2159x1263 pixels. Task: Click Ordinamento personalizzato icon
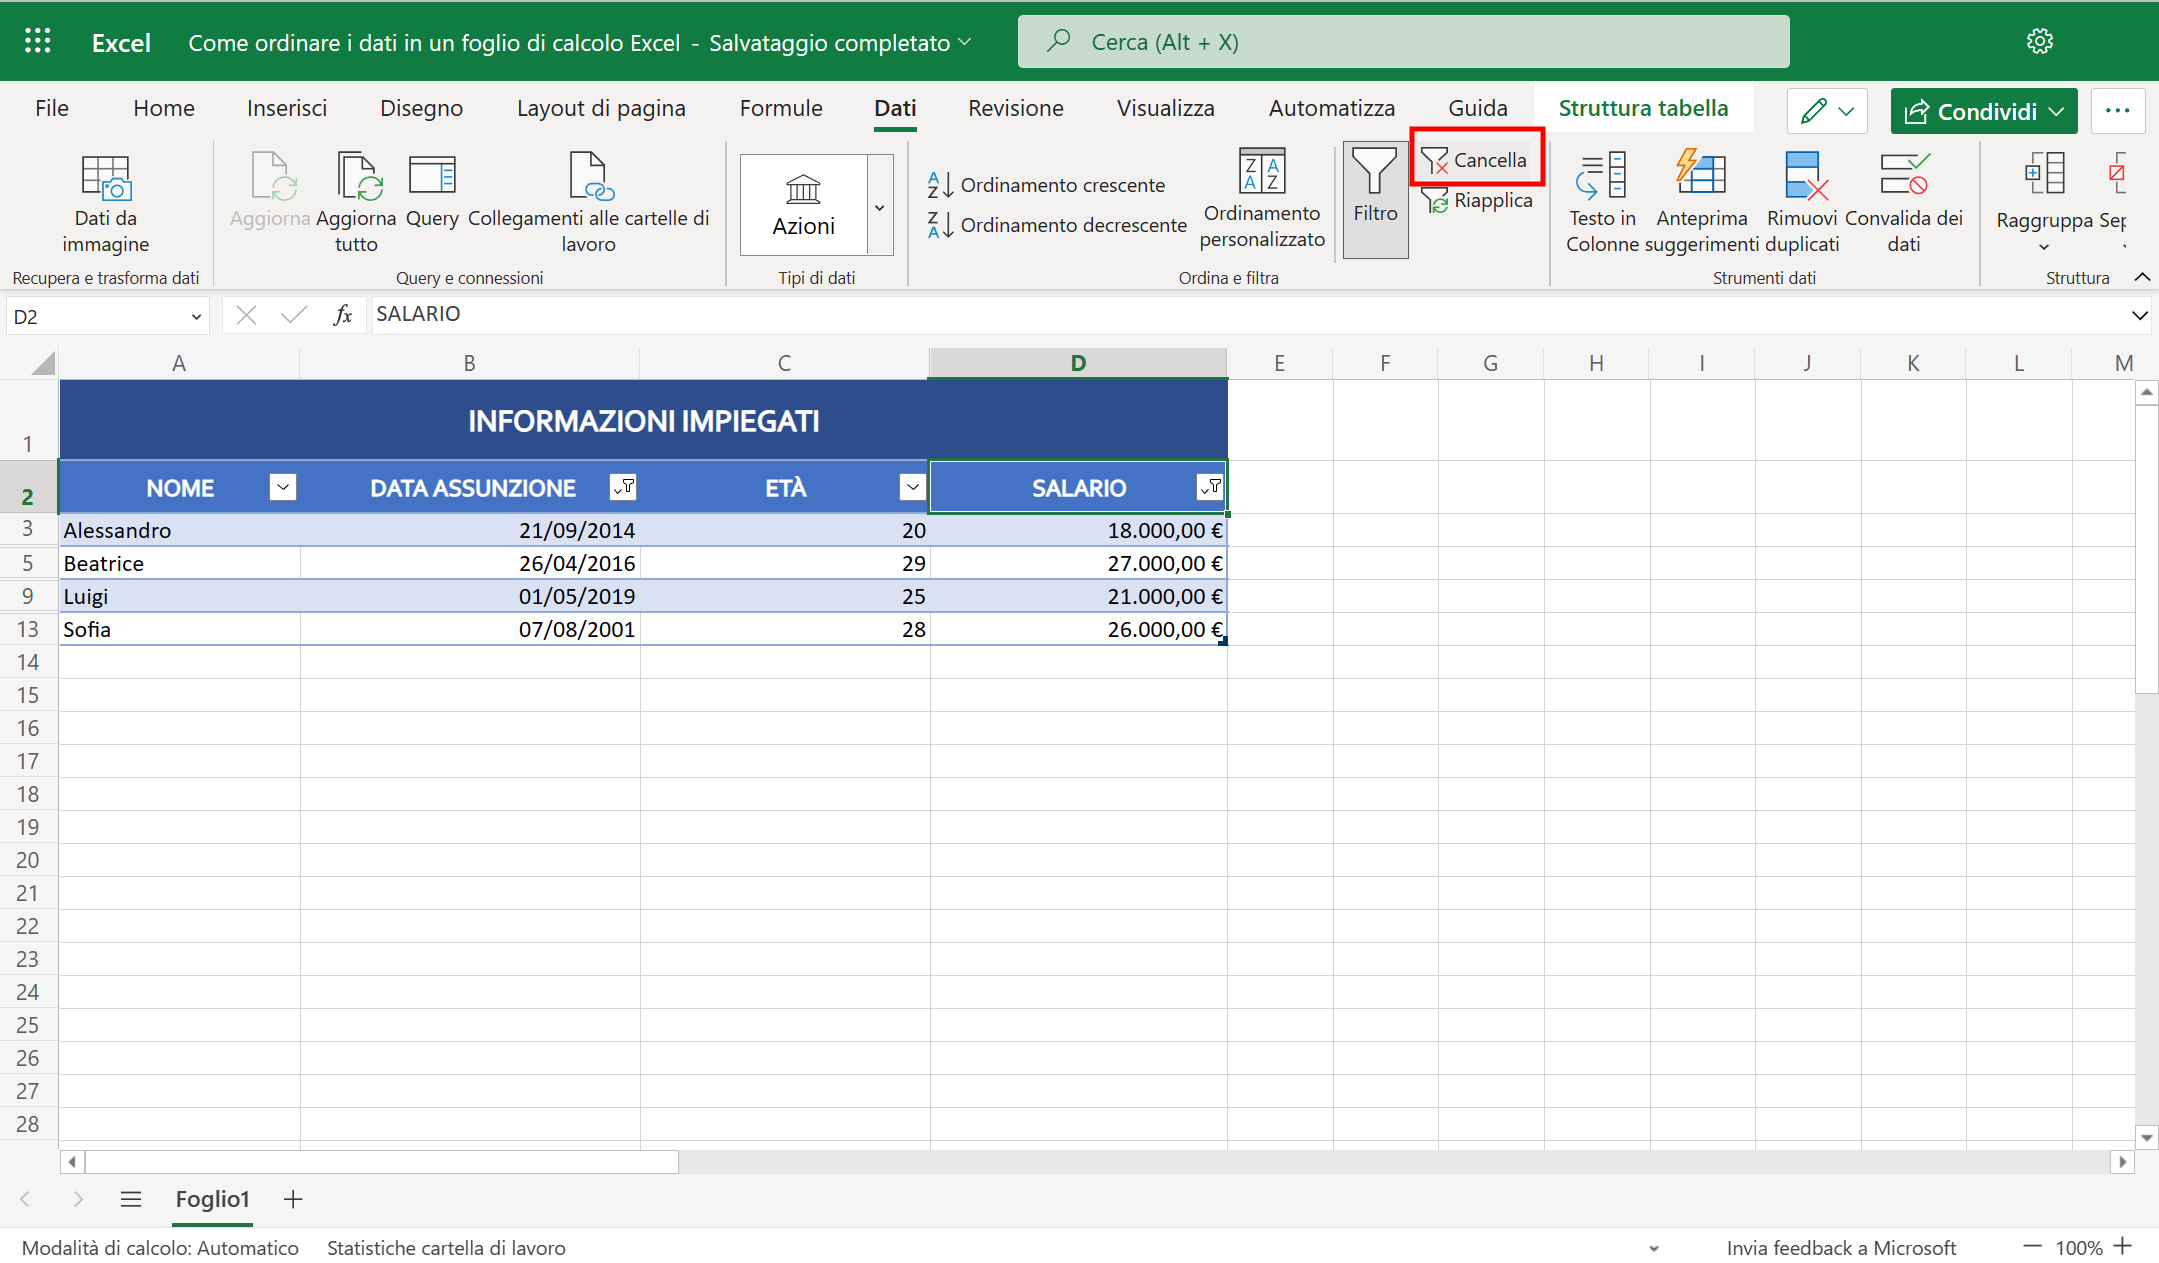1261,172
